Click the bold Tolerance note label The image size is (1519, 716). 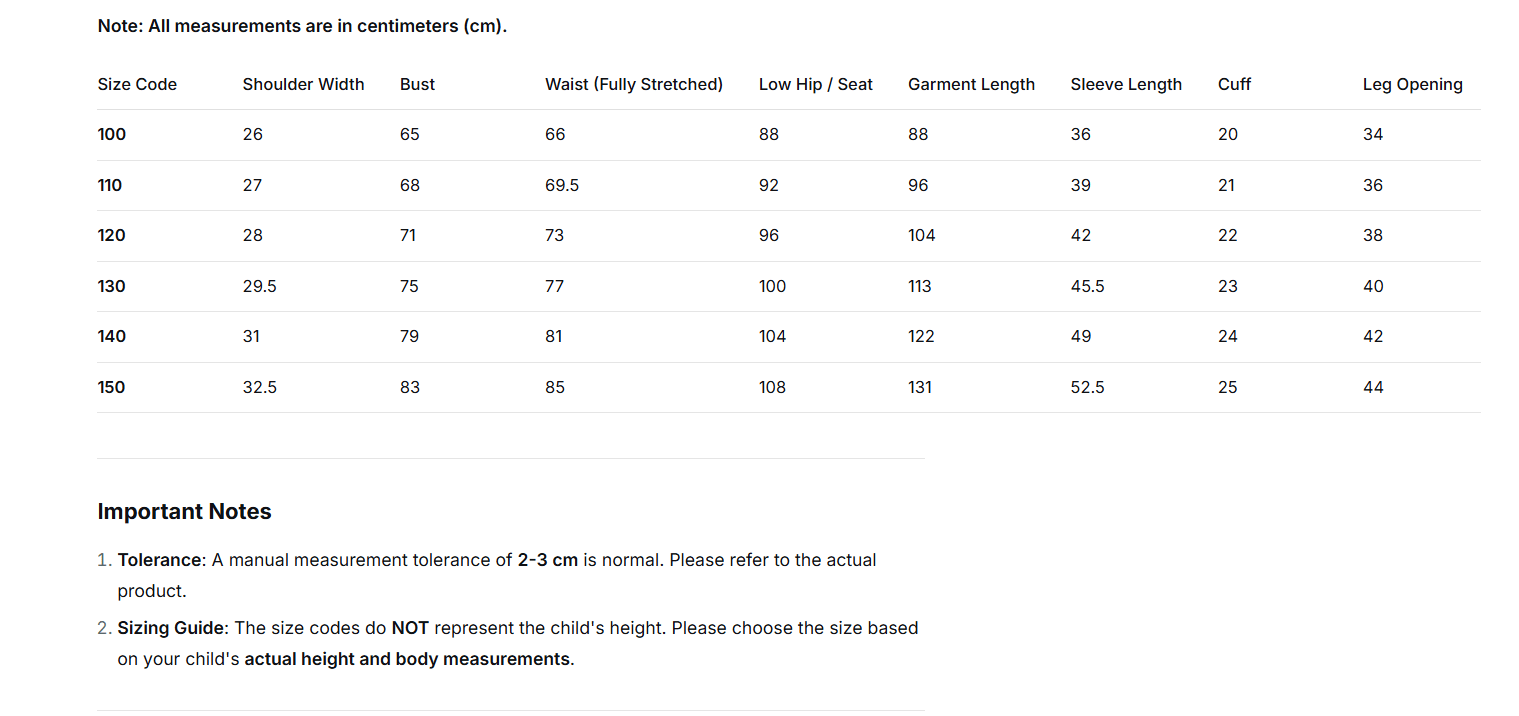(x=161, y=560)
